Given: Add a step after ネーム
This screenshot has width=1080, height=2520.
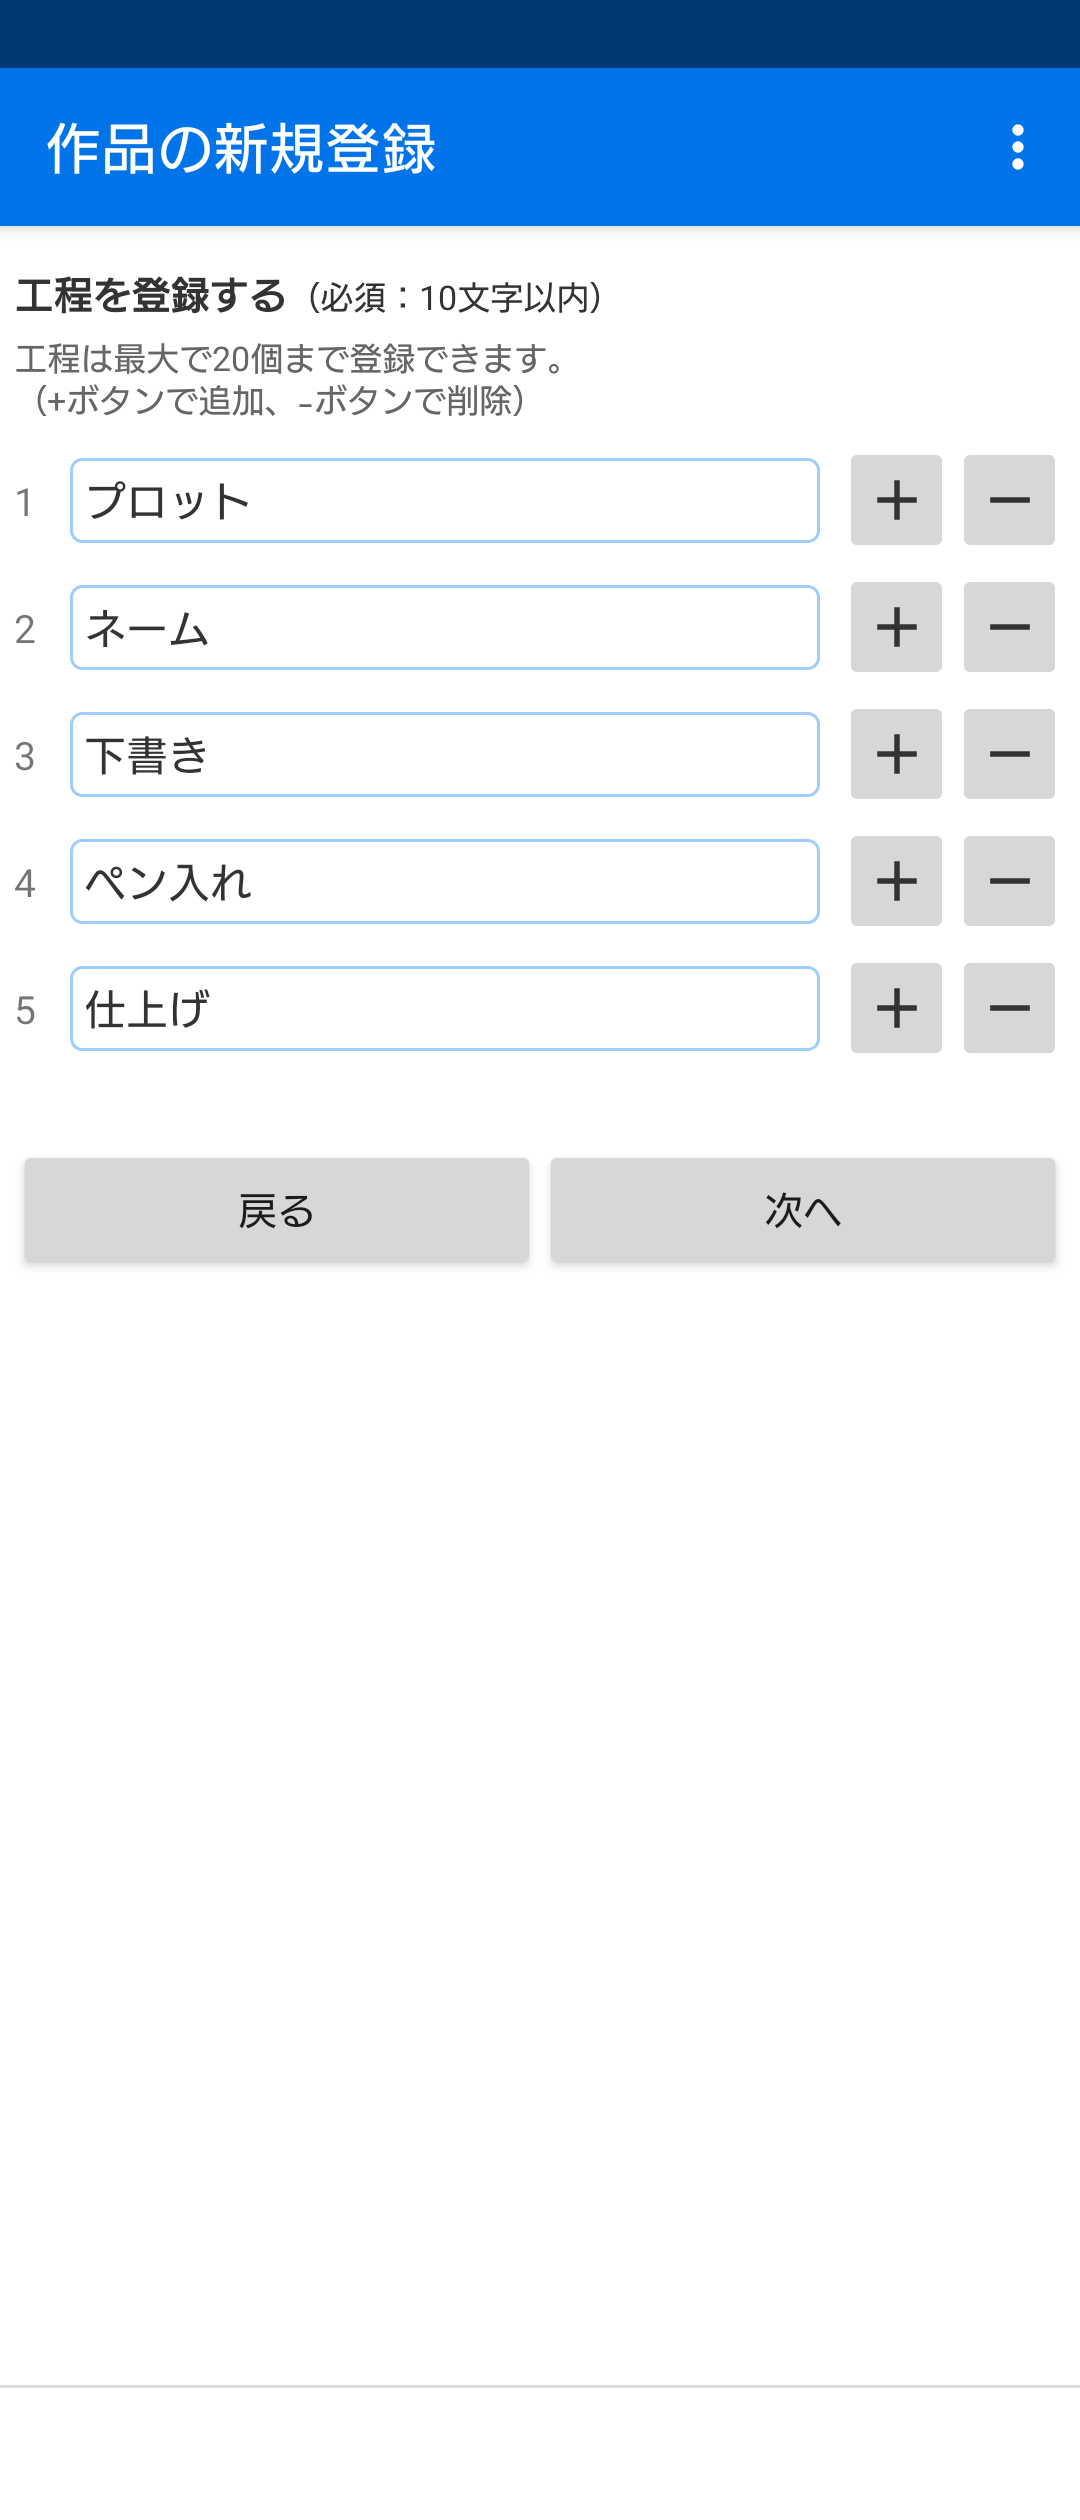Looking at the screenshot, I should pyautogui.click(x=896, y=627).
